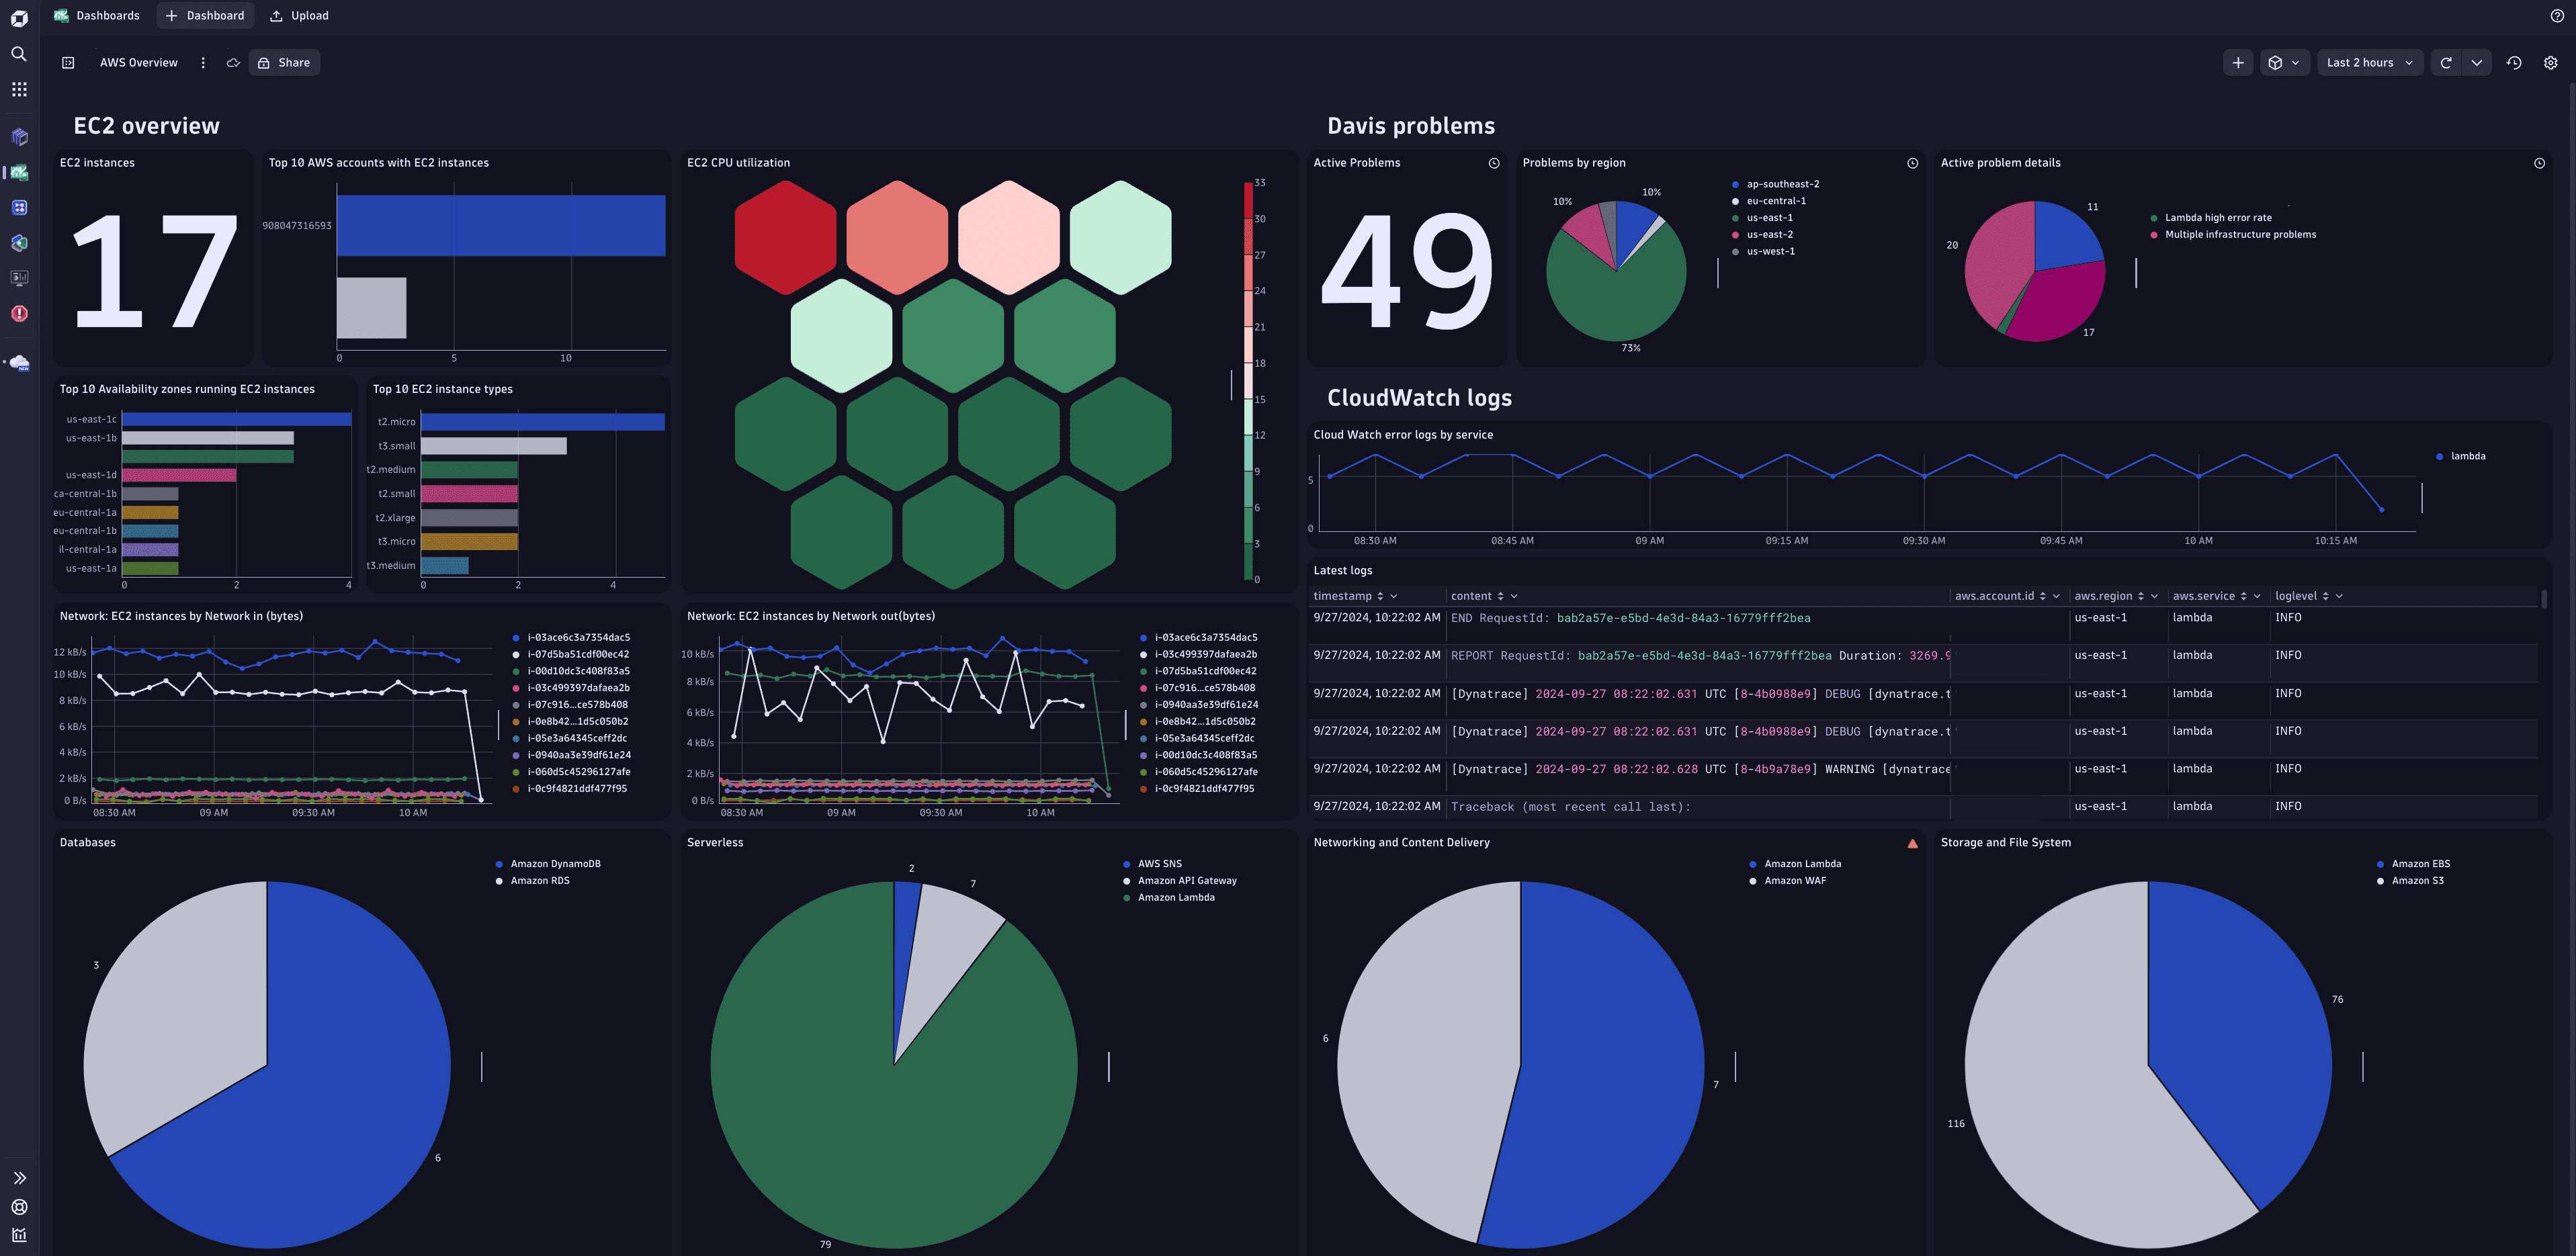Click the Latest logs table scrollbar

click(2544, 599)
